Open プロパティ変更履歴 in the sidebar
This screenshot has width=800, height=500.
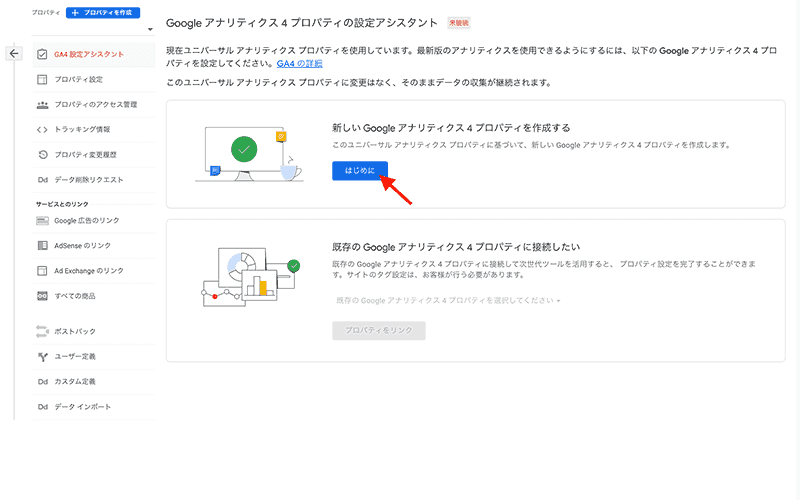pyautogui.click(x=94, y=155)
